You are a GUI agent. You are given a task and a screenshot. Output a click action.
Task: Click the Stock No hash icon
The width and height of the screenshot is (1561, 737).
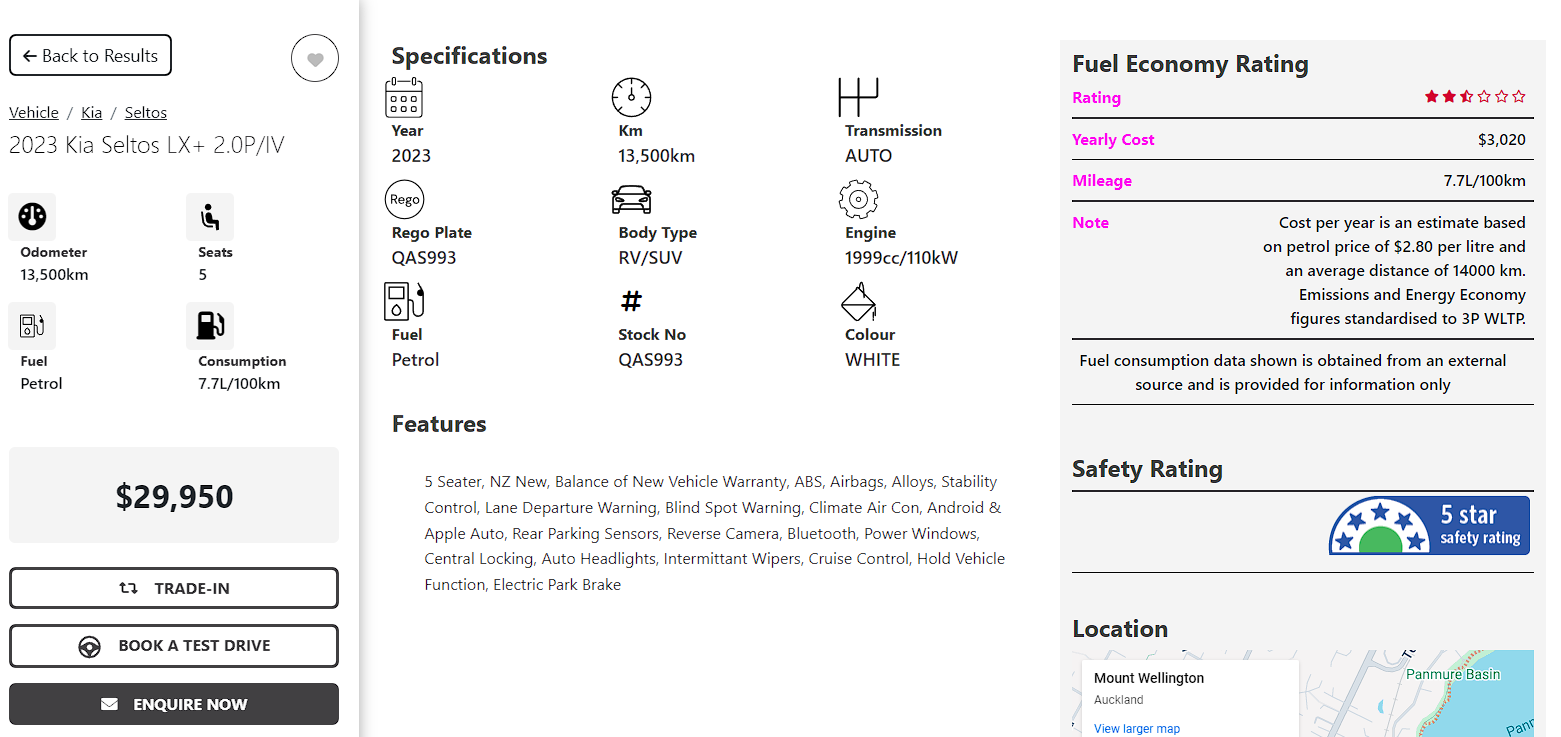coord(631,301)
